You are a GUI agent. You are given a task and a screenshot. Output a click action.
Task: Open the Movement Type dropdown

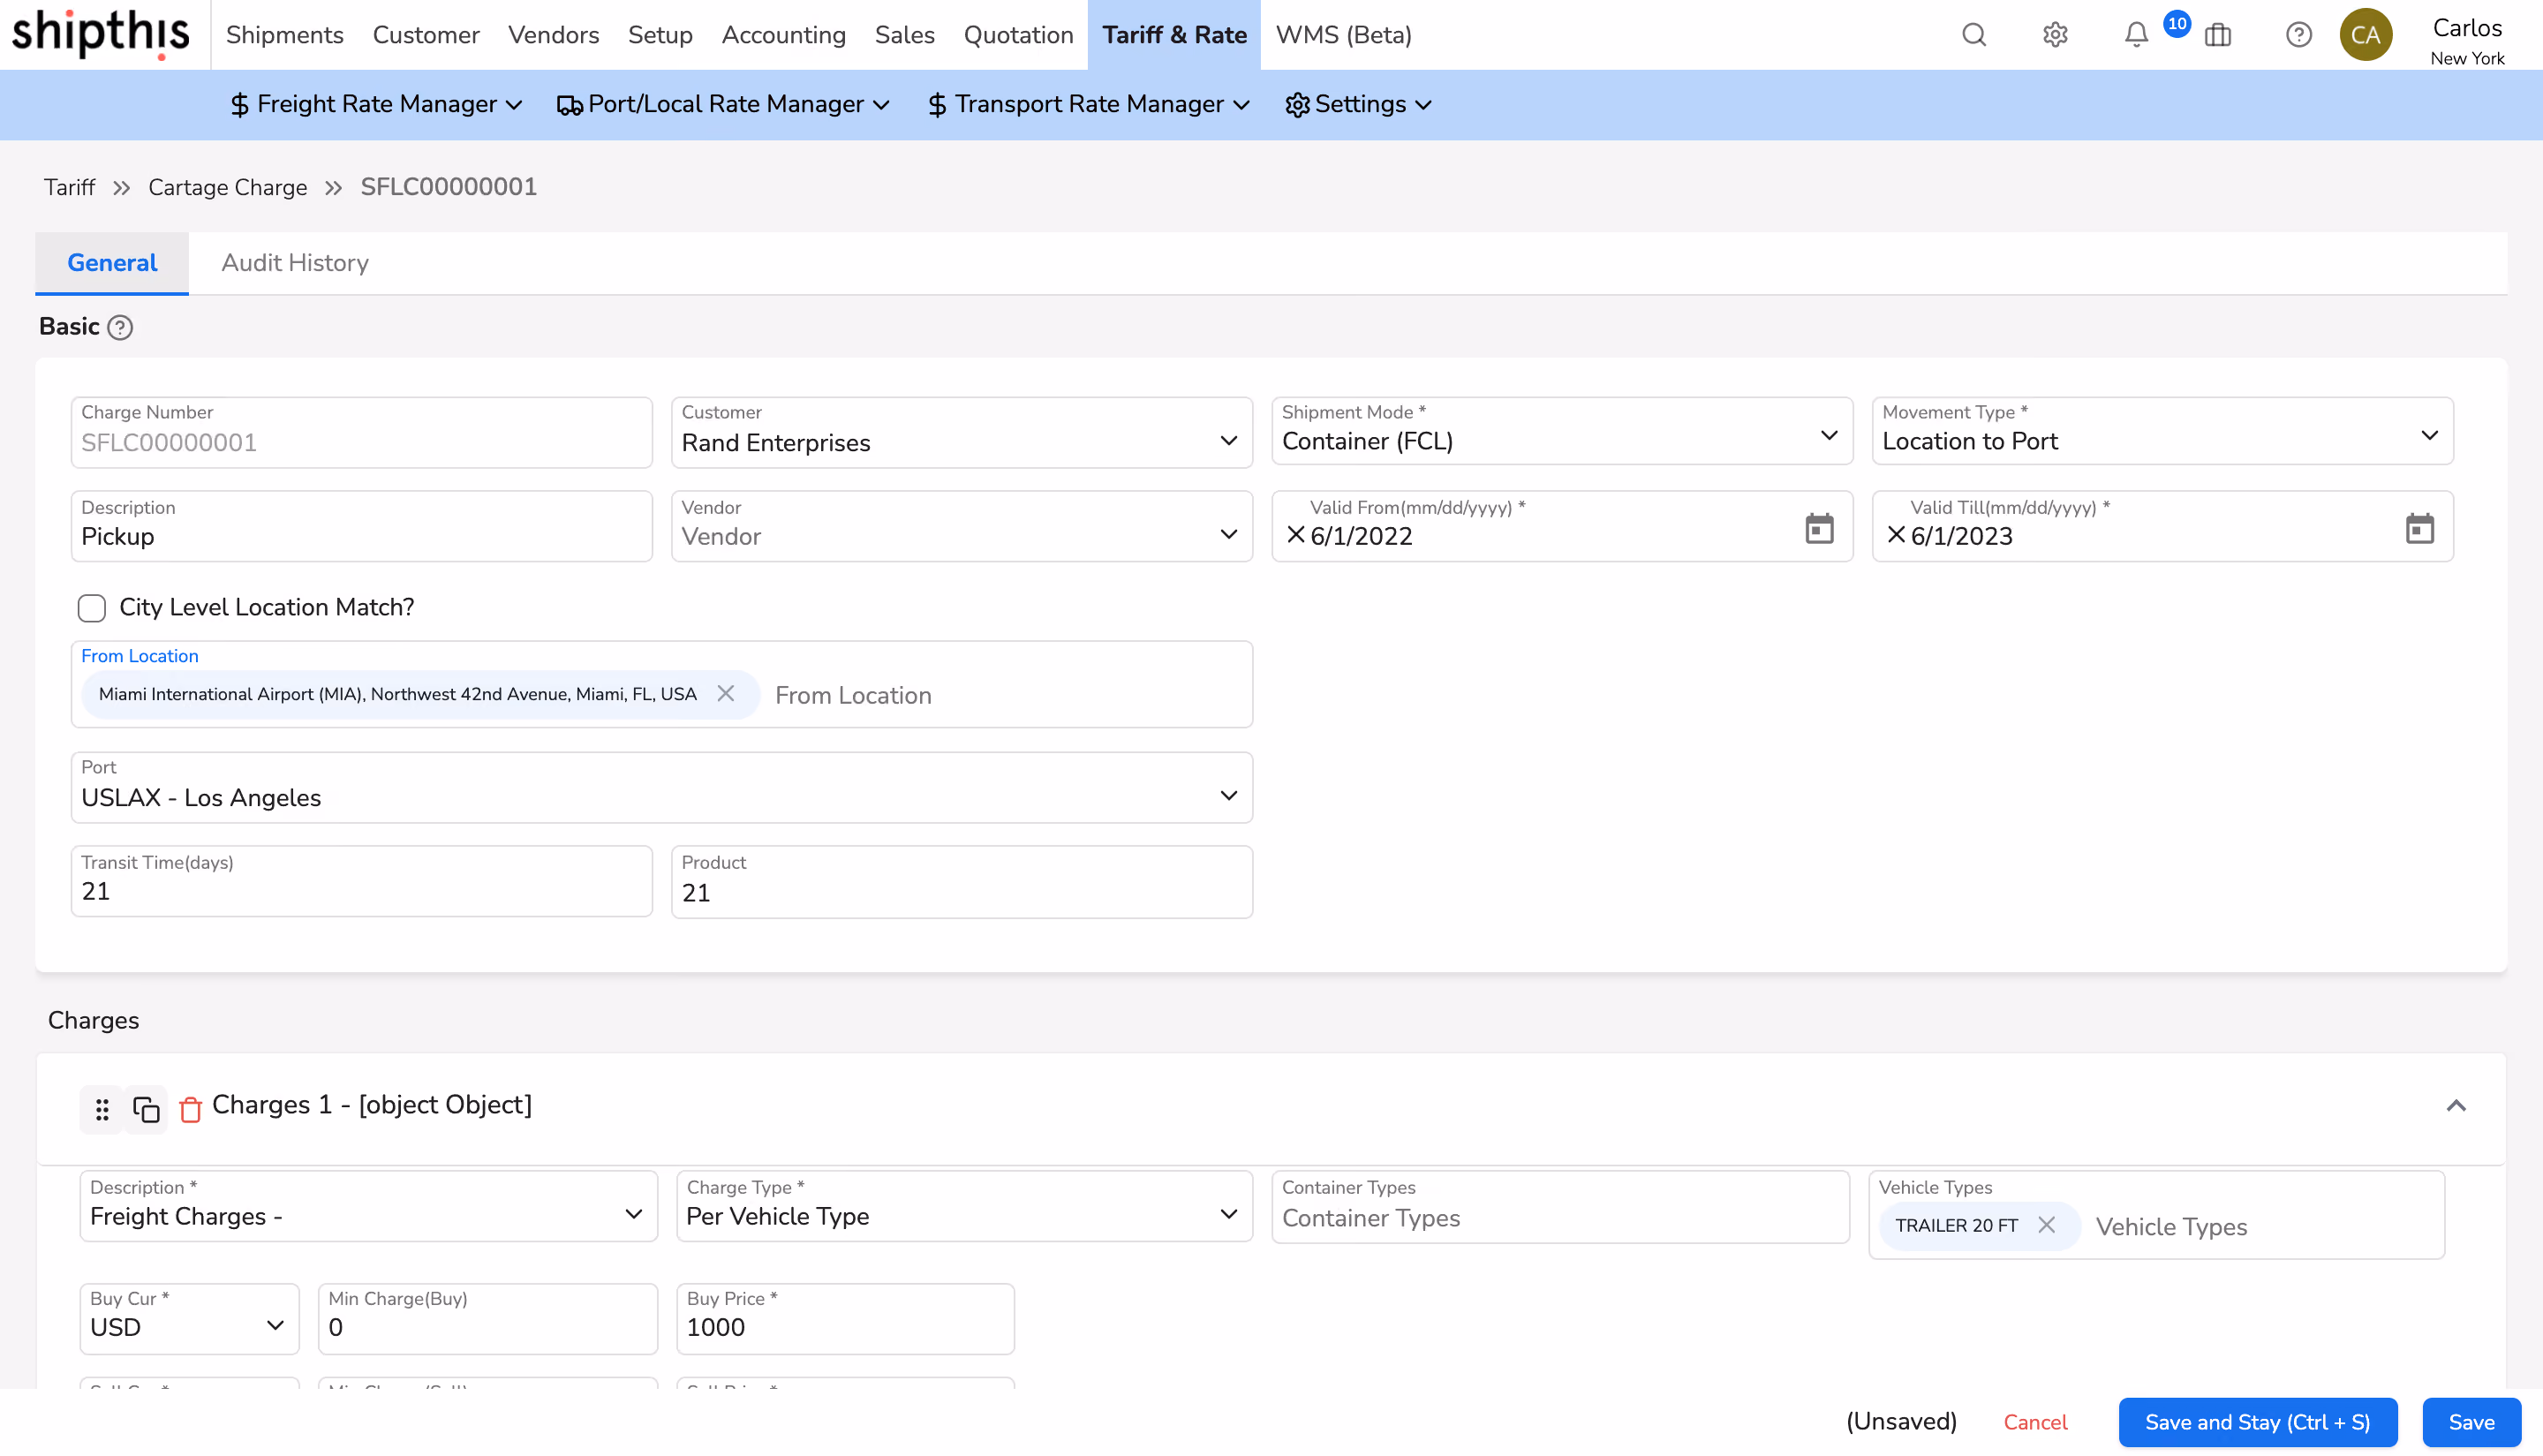(x=2162, y=431)
